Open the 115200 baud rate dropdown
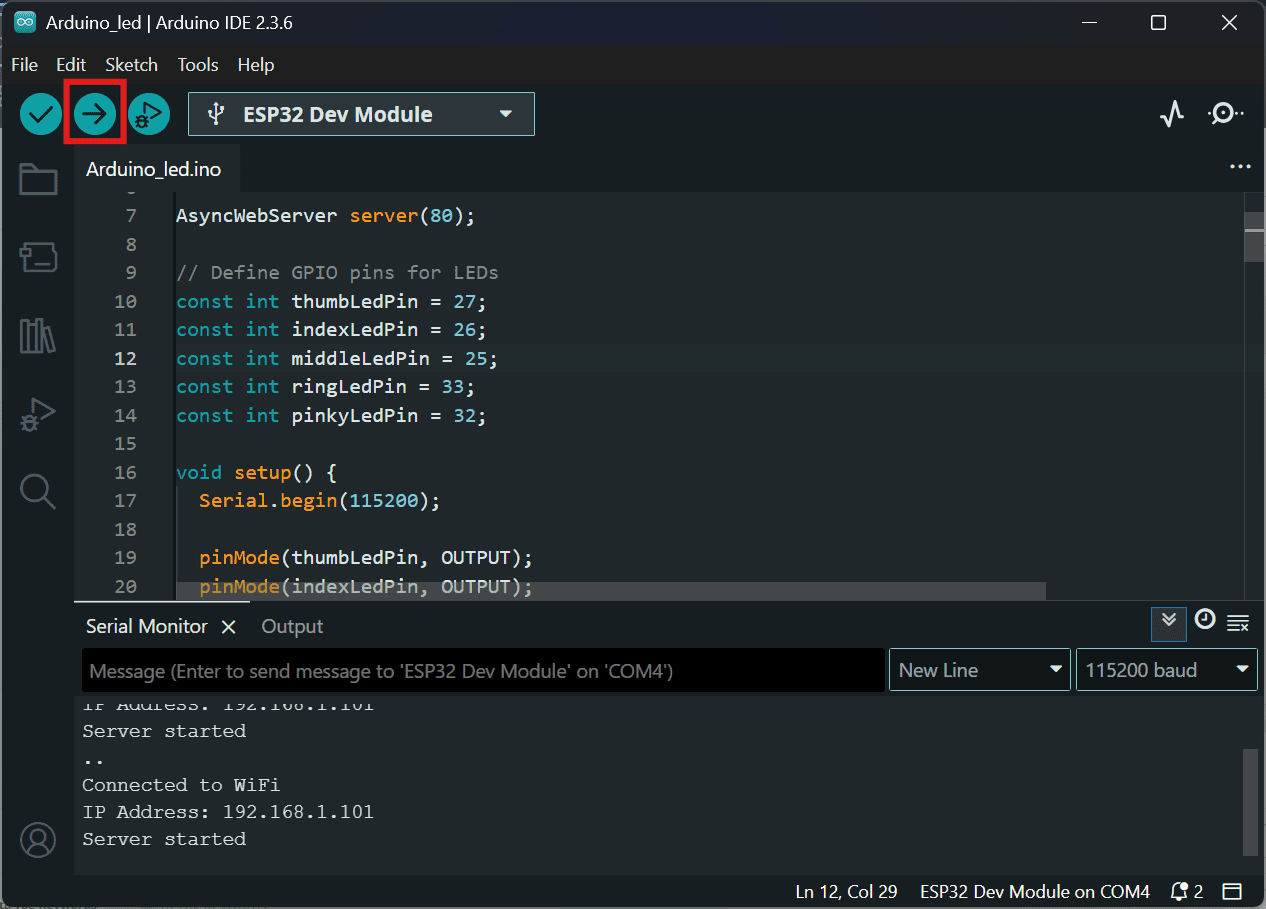1266x909 pixels. pos(1166,670)
